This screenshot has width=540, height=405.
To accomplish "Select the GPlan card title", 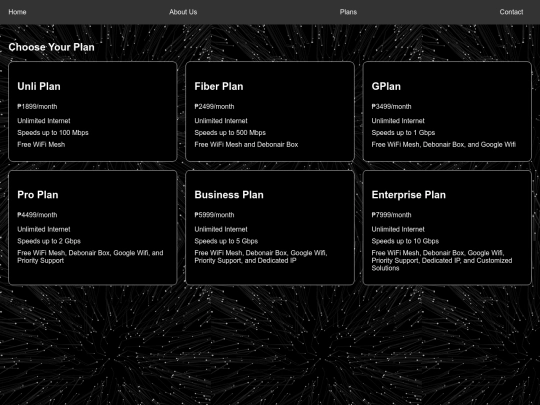I will click(386, 86).
